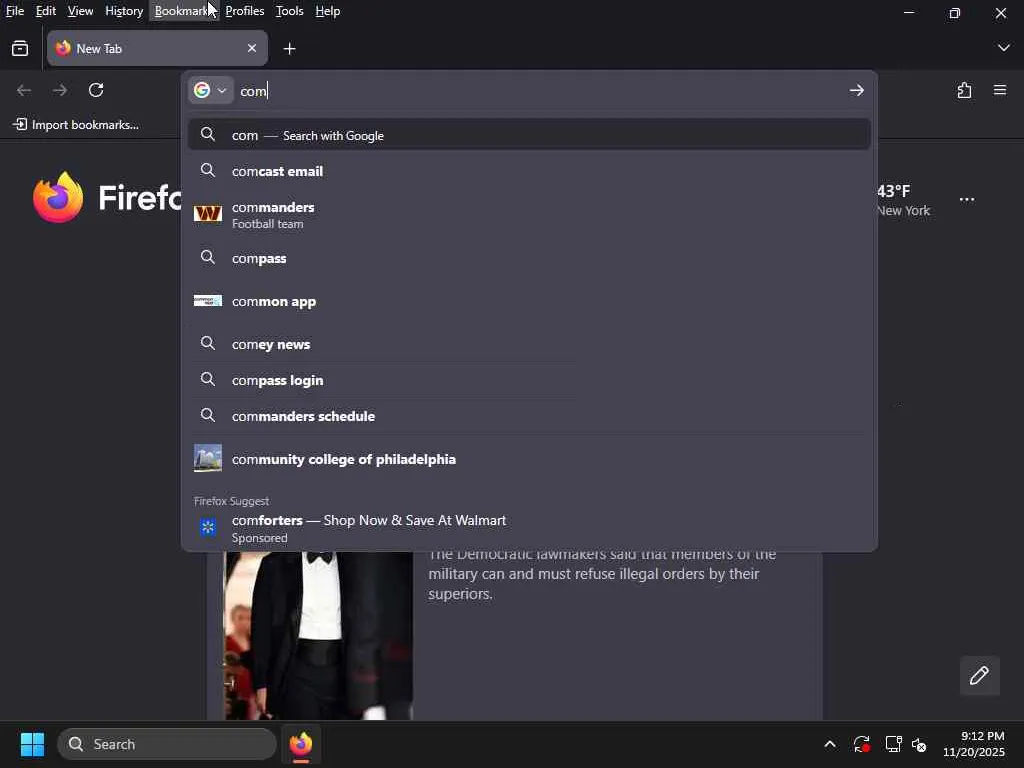Click the 43°F New York weather widget

tap(903, 200)
